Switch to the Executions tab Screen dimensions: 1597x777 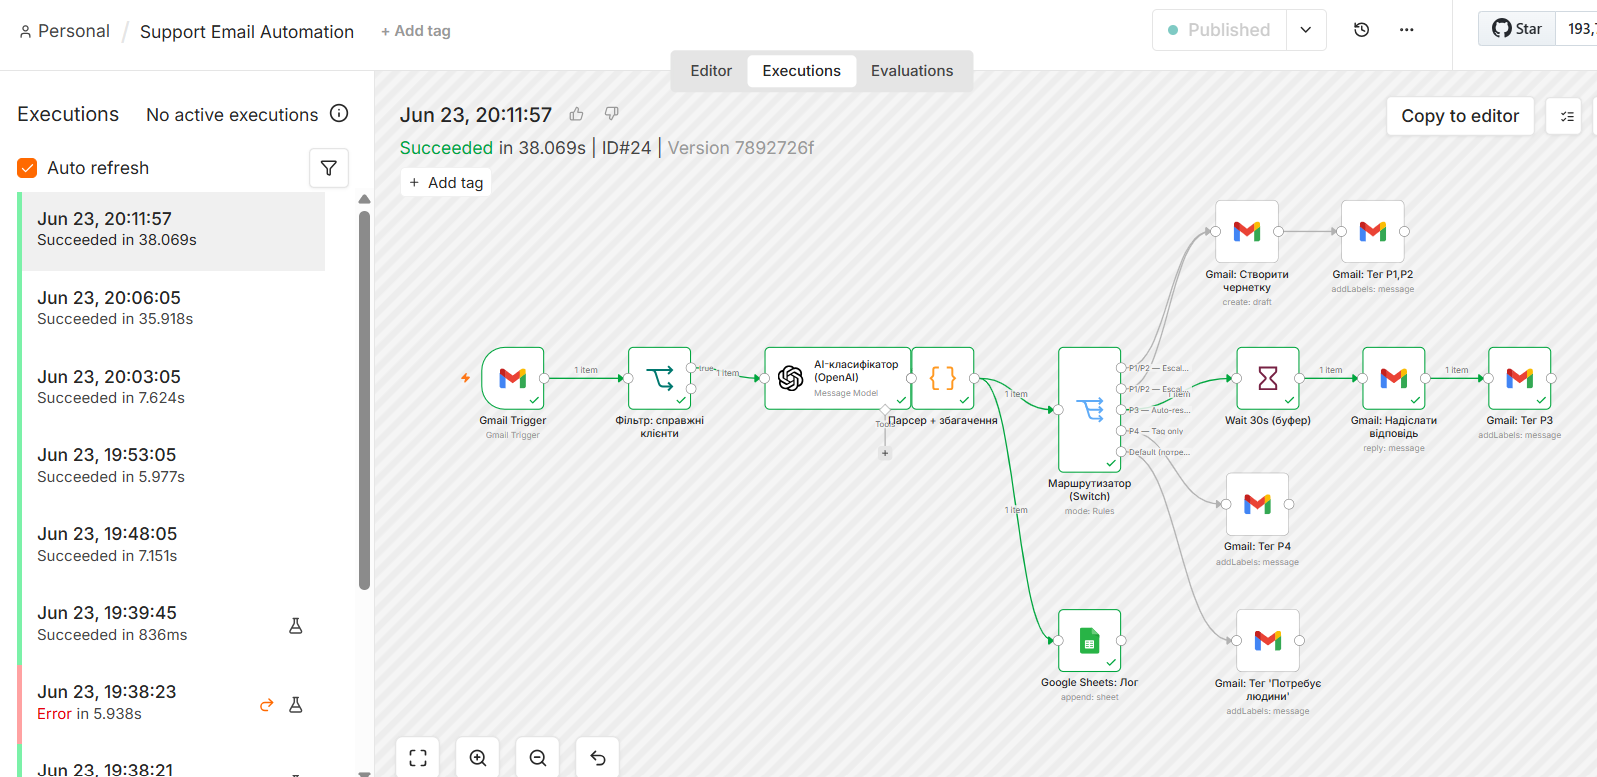(801, 71)
